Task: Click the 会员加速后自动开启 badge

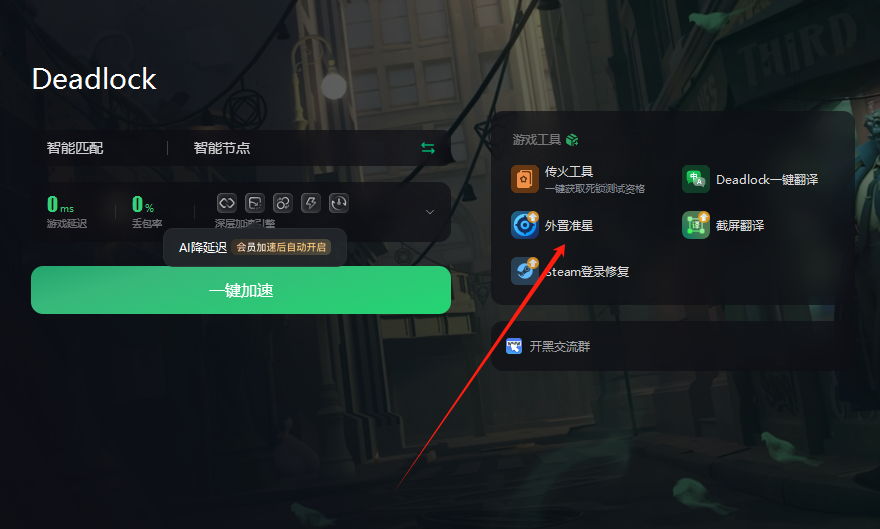Action: pos(281,247)
